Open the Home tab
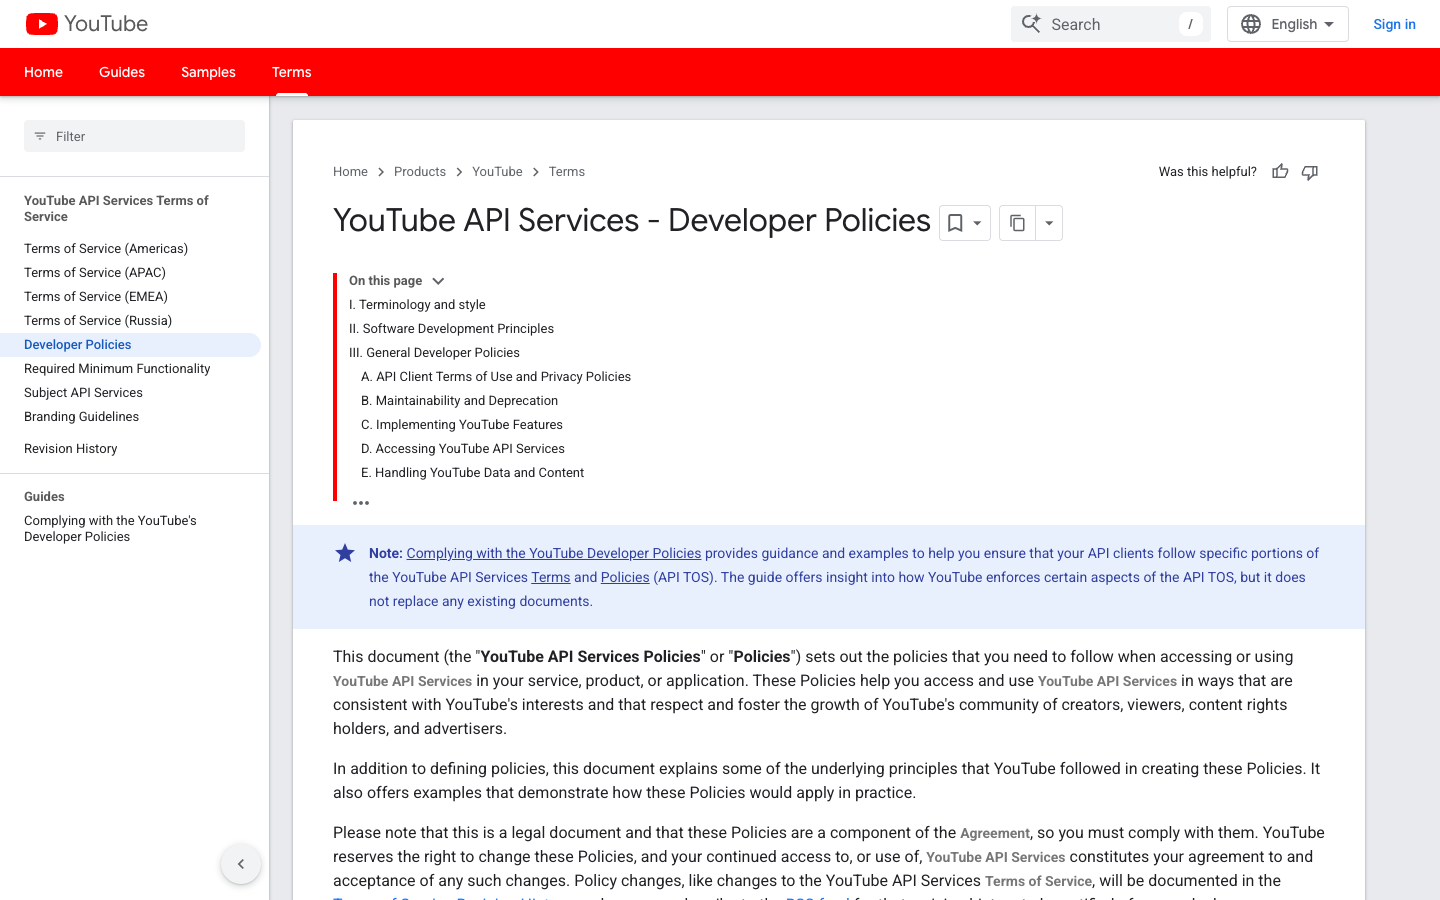This screenshot has height=900, width=1440. [44, 72]
